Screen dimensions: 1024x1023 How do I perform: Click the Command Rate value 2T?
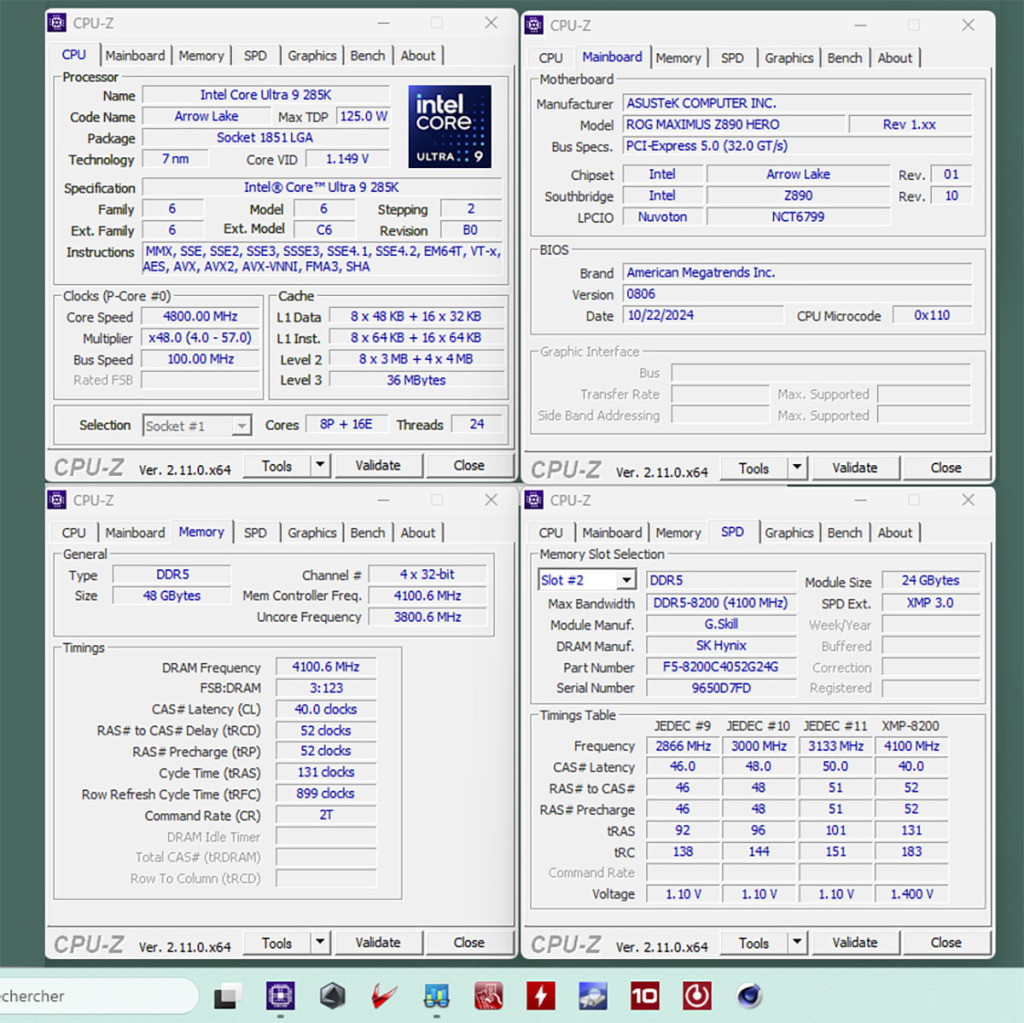point(326,815)
